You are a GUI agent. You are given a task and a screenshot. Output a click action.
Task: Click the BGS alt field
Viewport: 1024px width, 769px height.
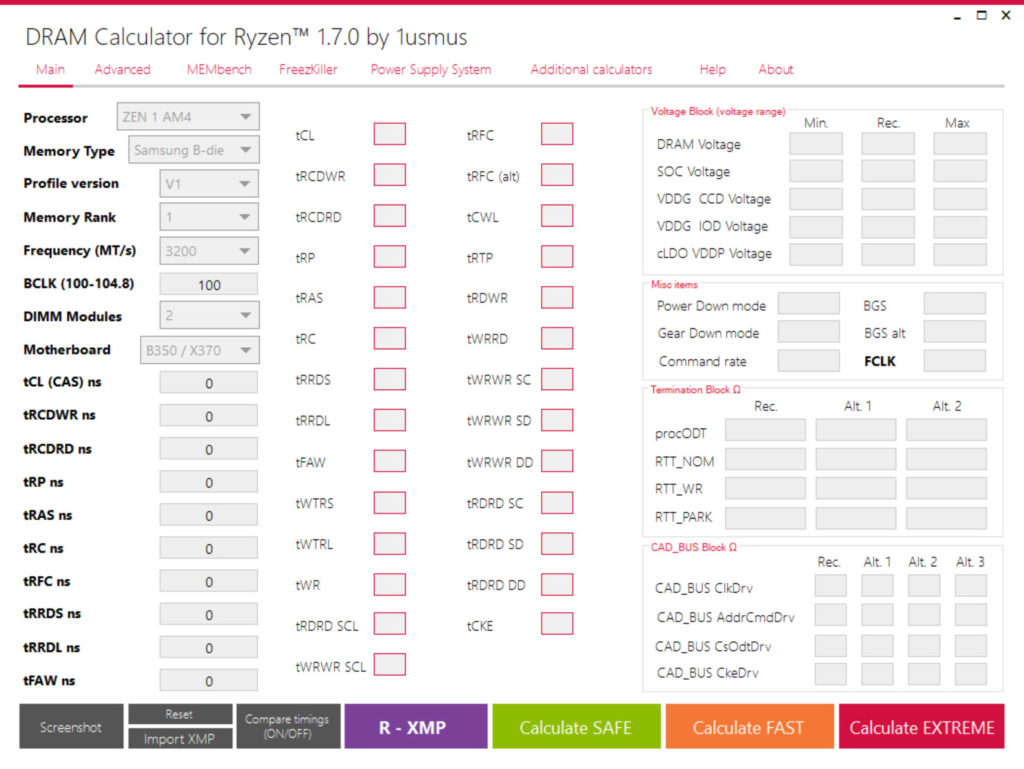coord(955,332)
